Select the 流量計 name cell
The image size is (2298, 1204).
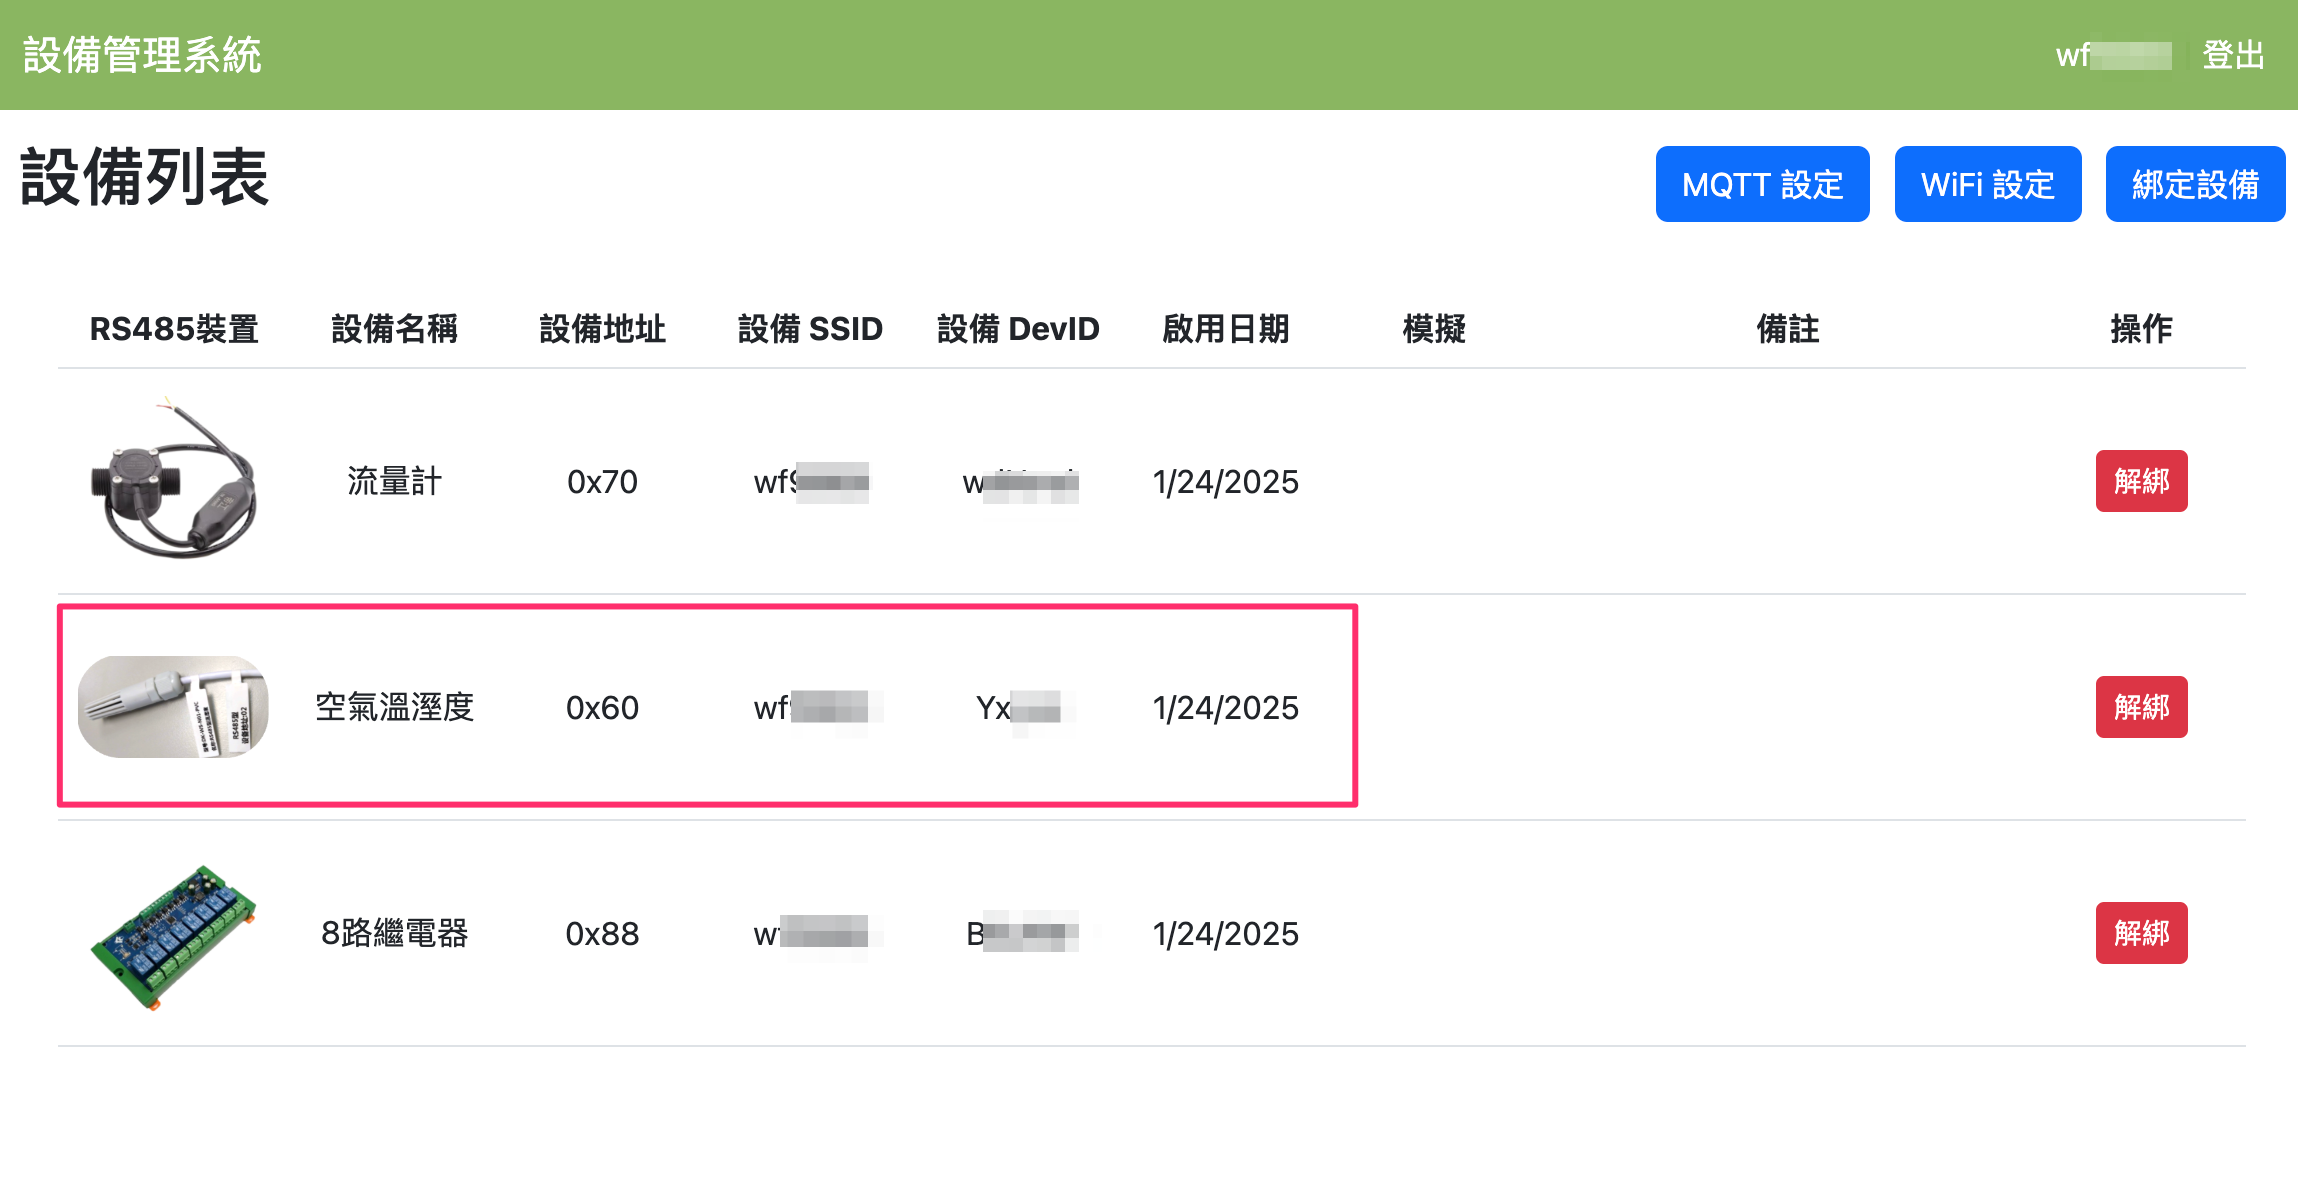tap(394, 482)
